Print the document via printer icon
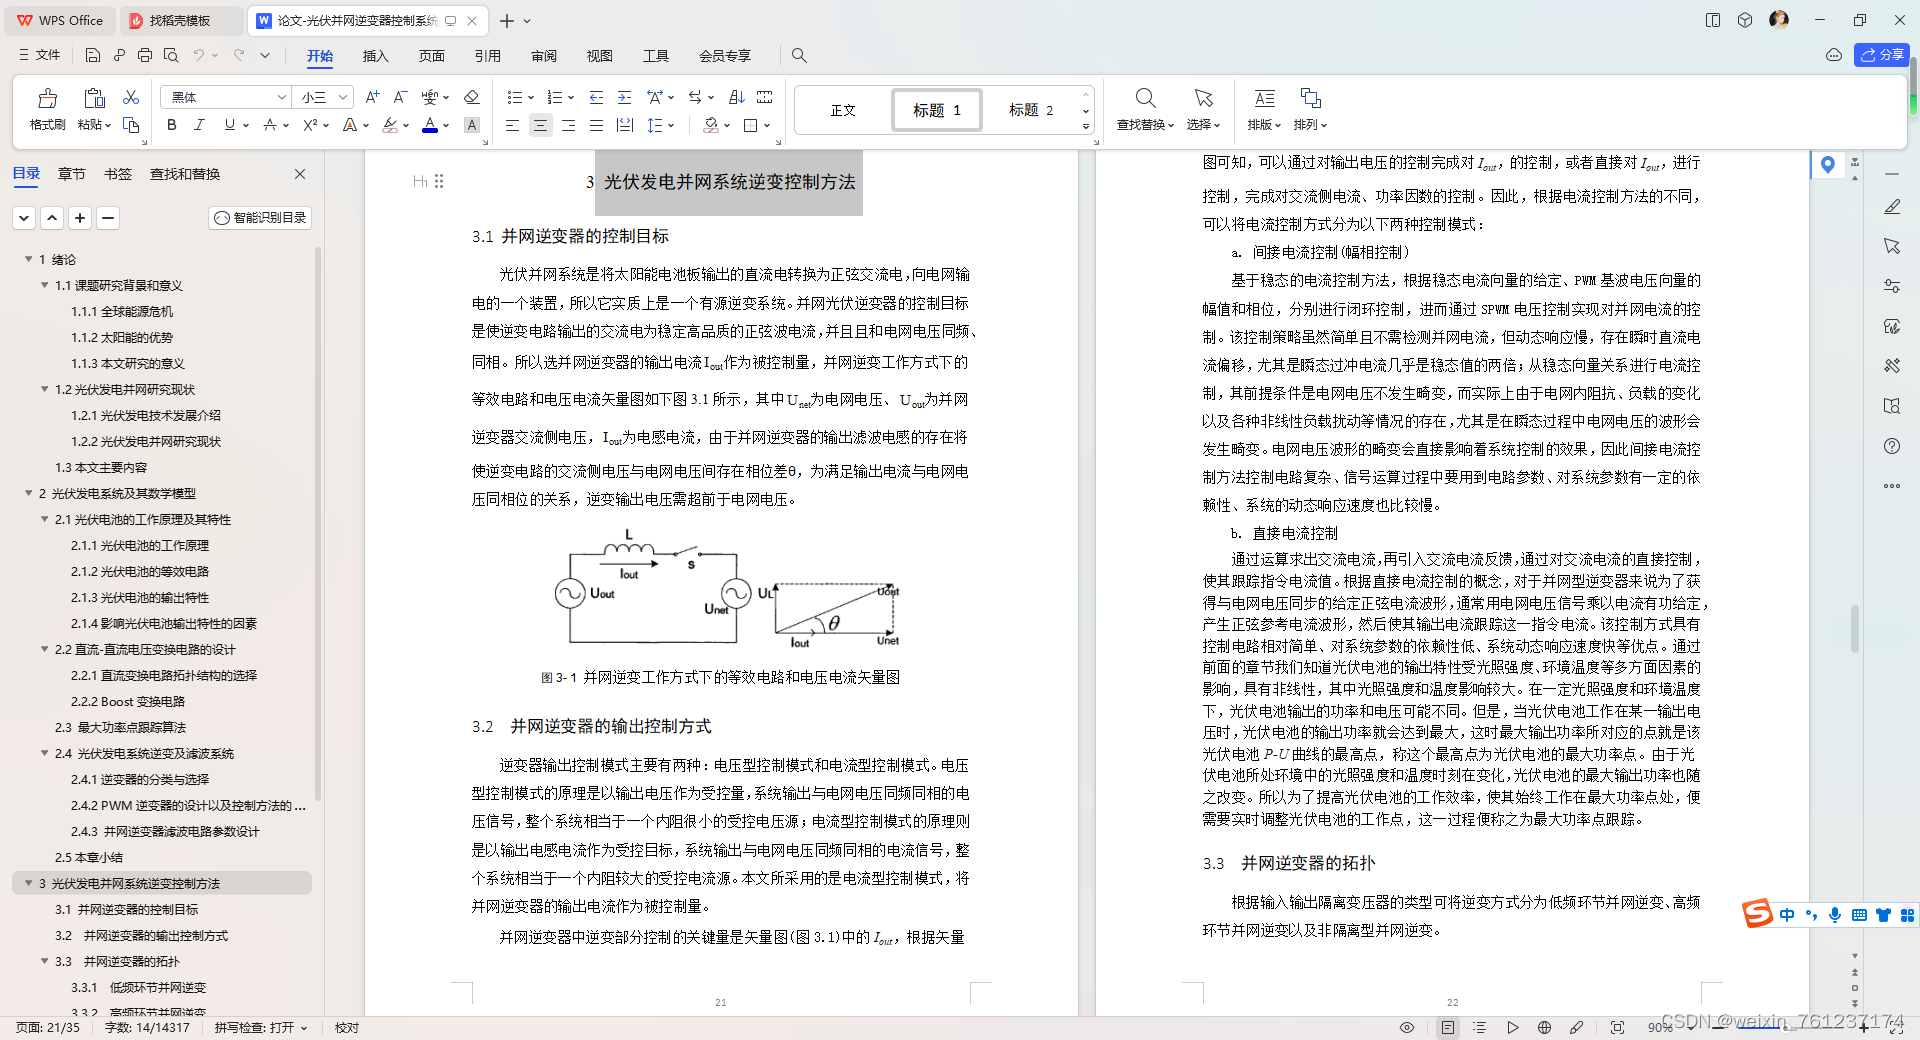Viewport: 1920px width, 1040px height. (x=145, y=55)
